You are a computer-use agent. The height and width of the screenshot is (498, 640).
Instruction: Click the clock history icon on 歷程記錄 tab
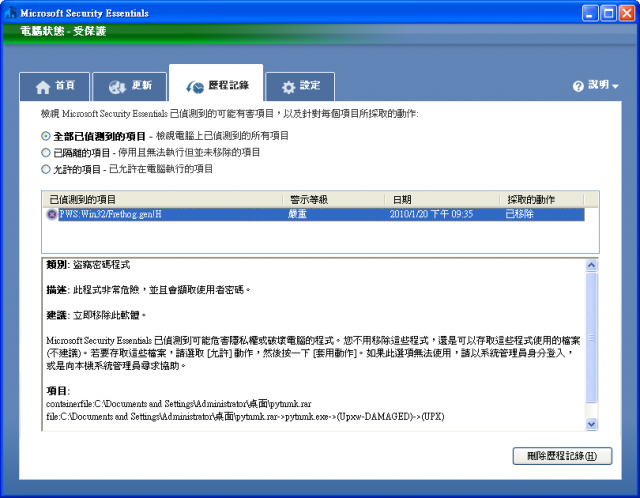195,87
